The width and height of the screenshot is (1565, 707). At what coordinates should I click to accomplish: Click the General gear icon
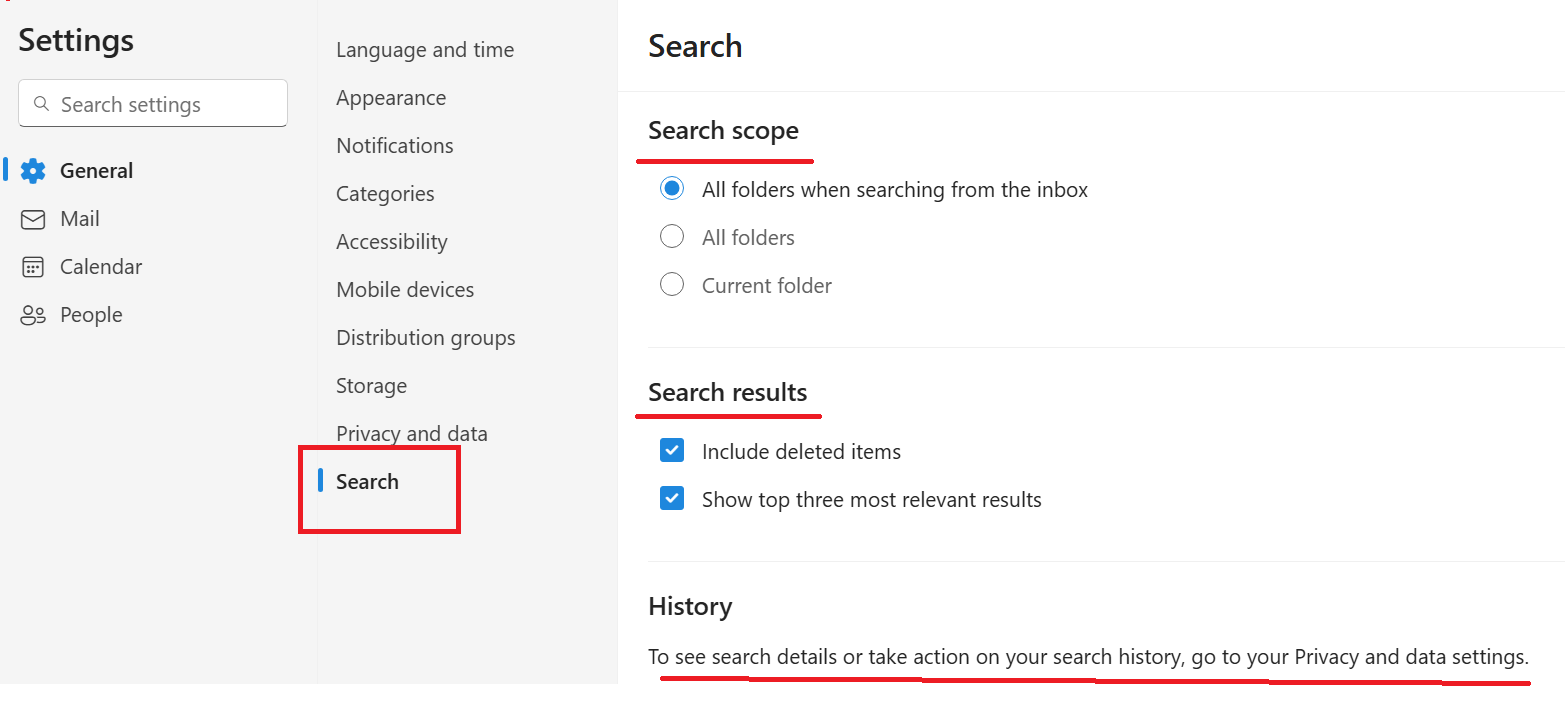coord(33,171)
